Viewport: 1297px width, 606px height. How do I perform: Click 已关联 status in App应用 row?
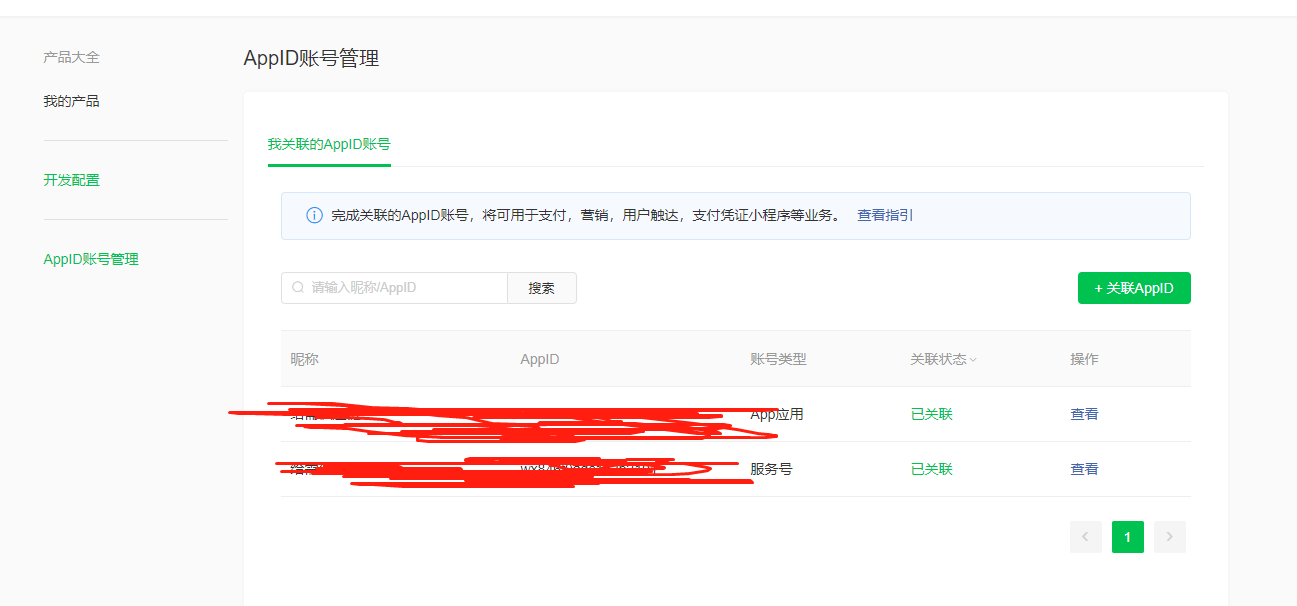931,414
